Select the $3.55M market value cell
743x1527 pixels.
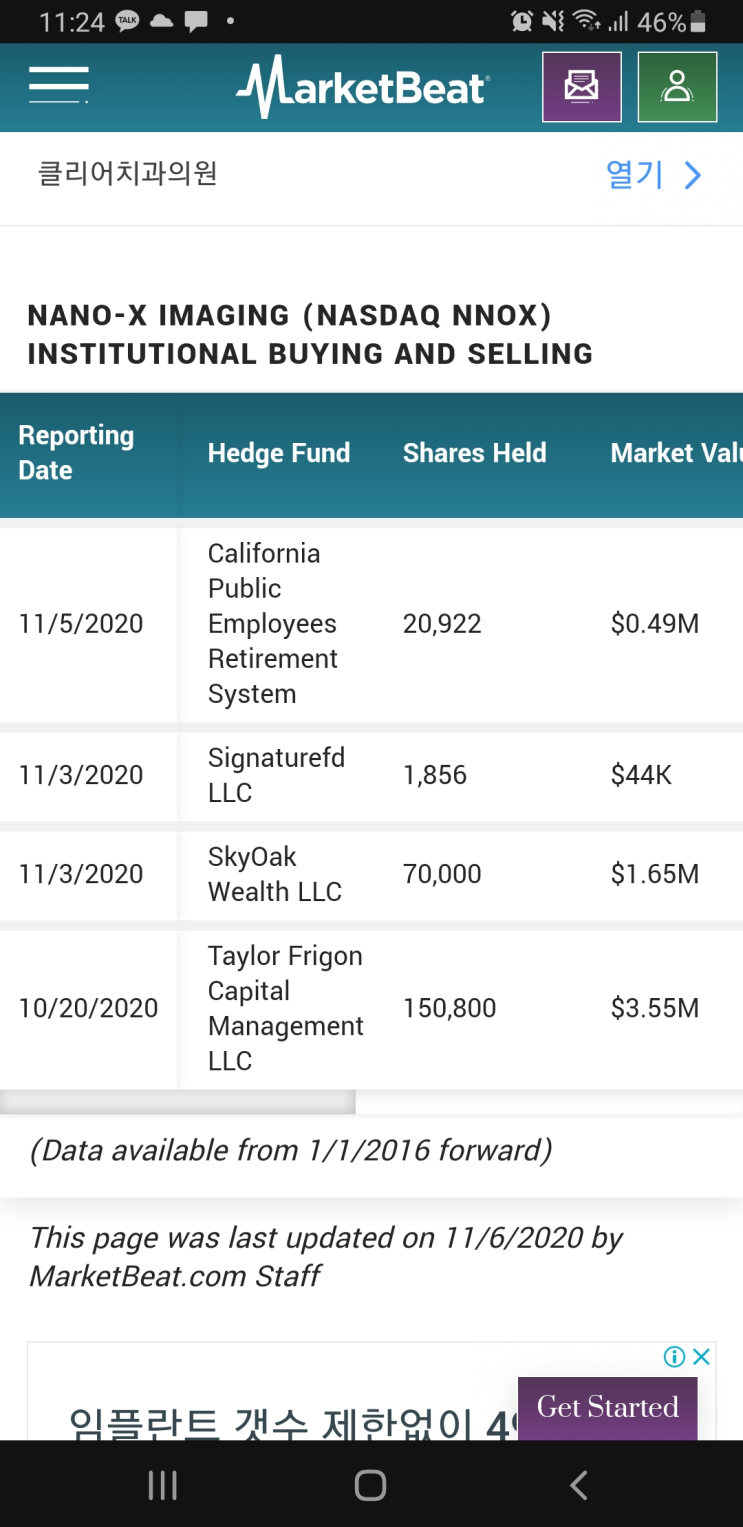[x=655, y=1008]
